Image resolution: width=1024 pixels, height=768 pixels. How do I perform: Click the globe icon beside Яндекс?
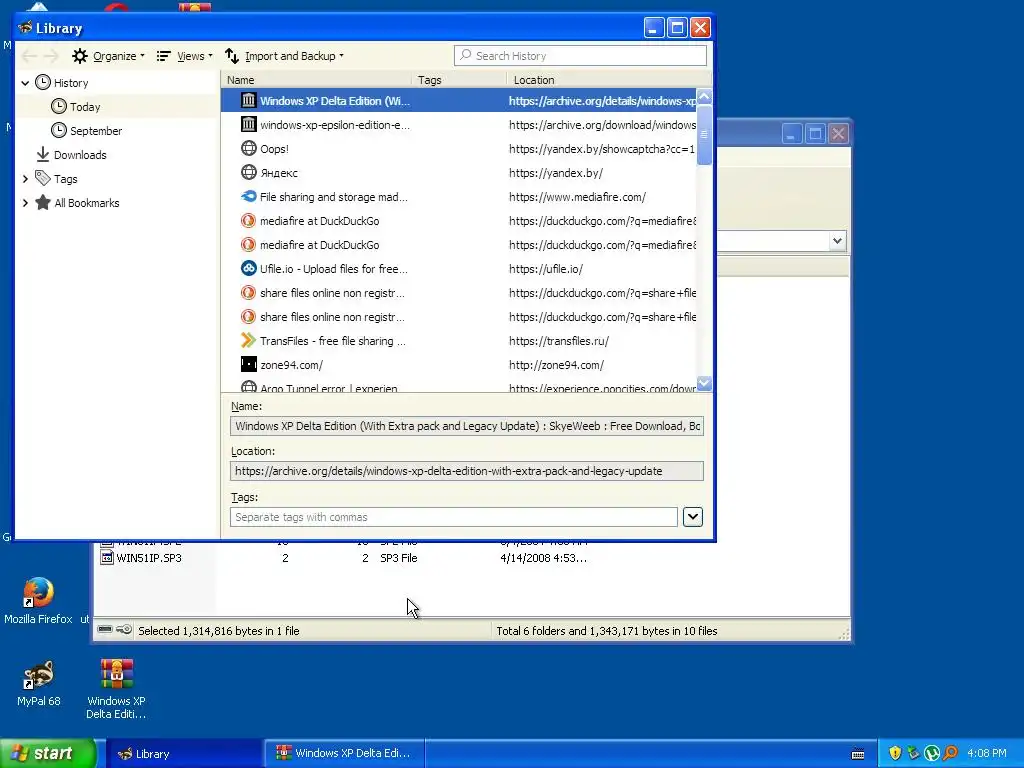[248, 172]
